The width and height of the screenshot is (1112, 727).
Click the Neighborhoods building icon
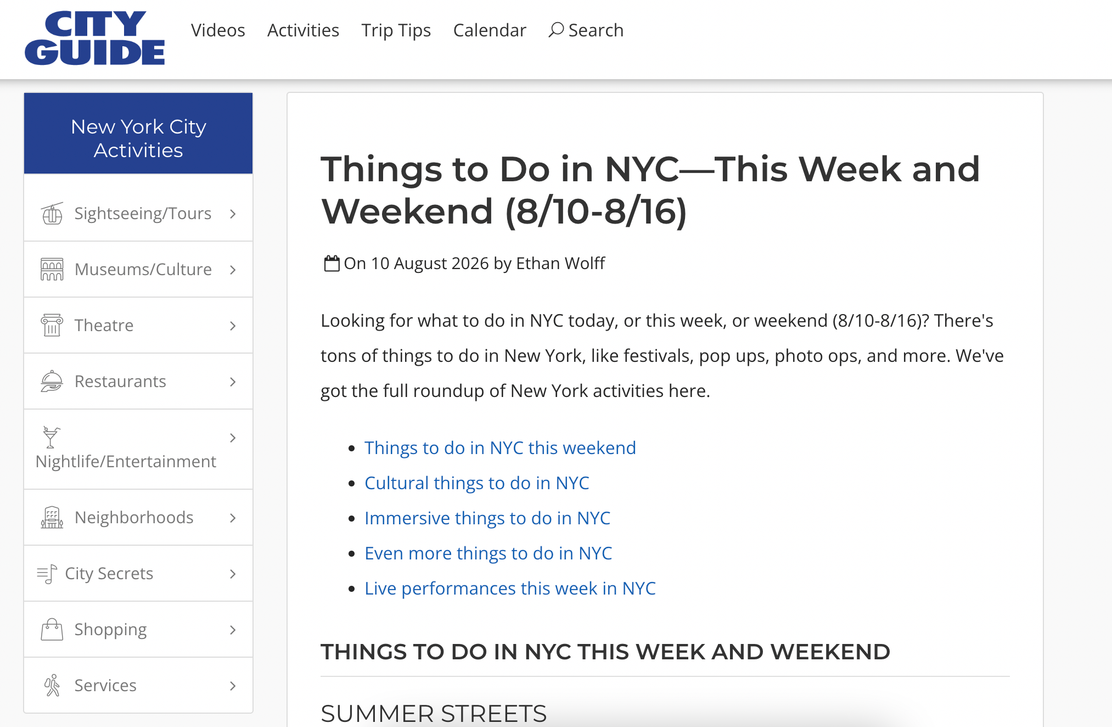[52, 518]
